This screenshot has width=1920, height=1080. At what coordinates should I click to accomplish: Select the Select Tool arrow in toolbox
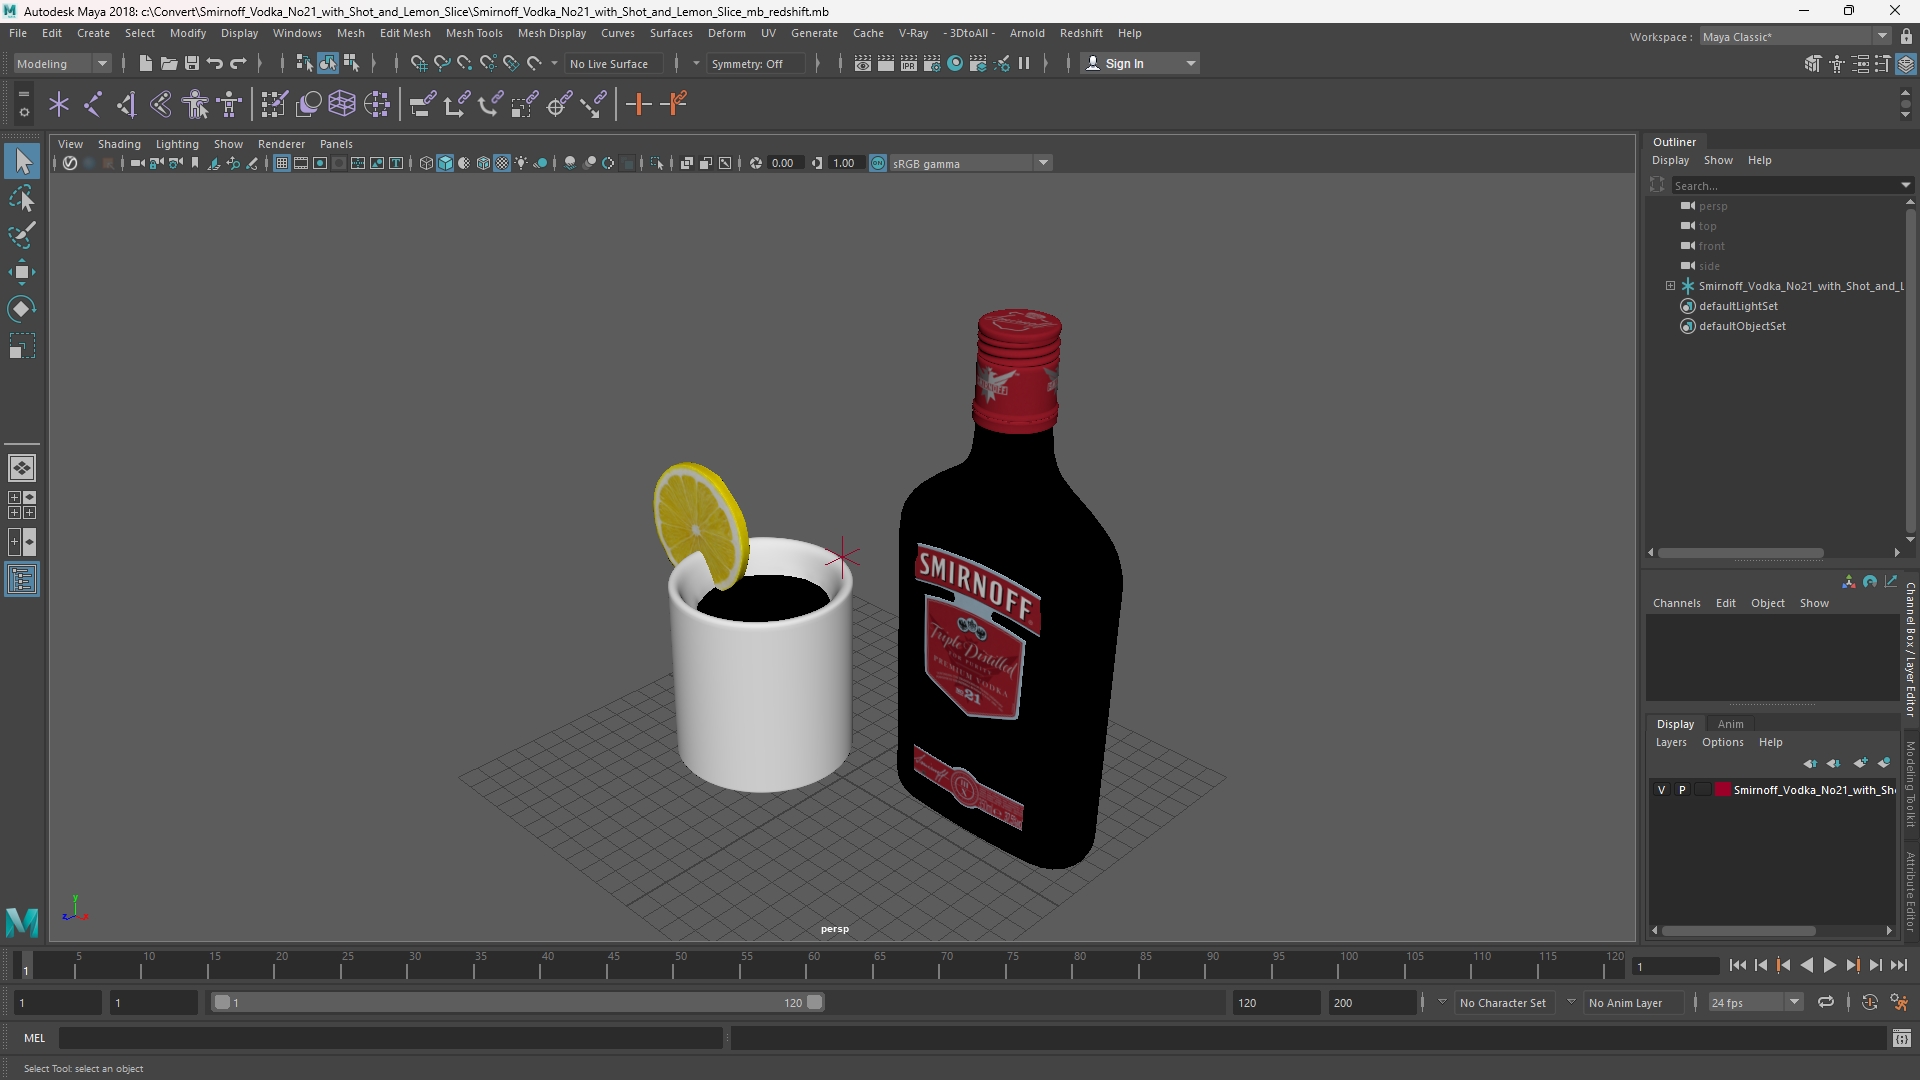pyautogui.click(x=22, y=161)
